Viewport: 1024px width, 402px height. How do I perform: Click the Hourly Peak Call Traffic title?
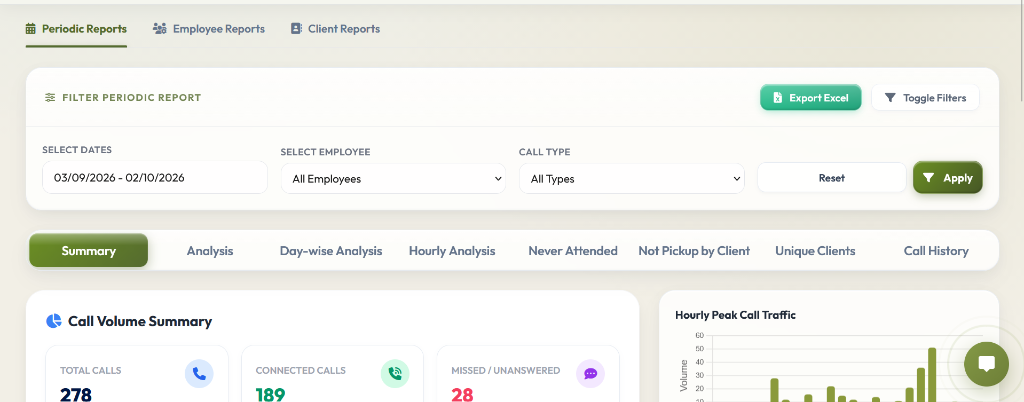pos(735,315)
